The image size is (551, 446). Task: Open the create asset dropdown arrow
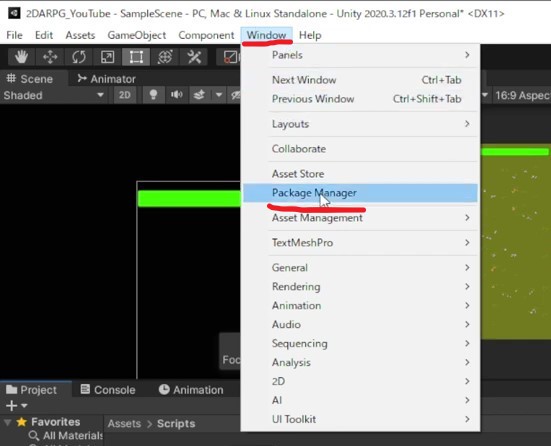[24, 406]
